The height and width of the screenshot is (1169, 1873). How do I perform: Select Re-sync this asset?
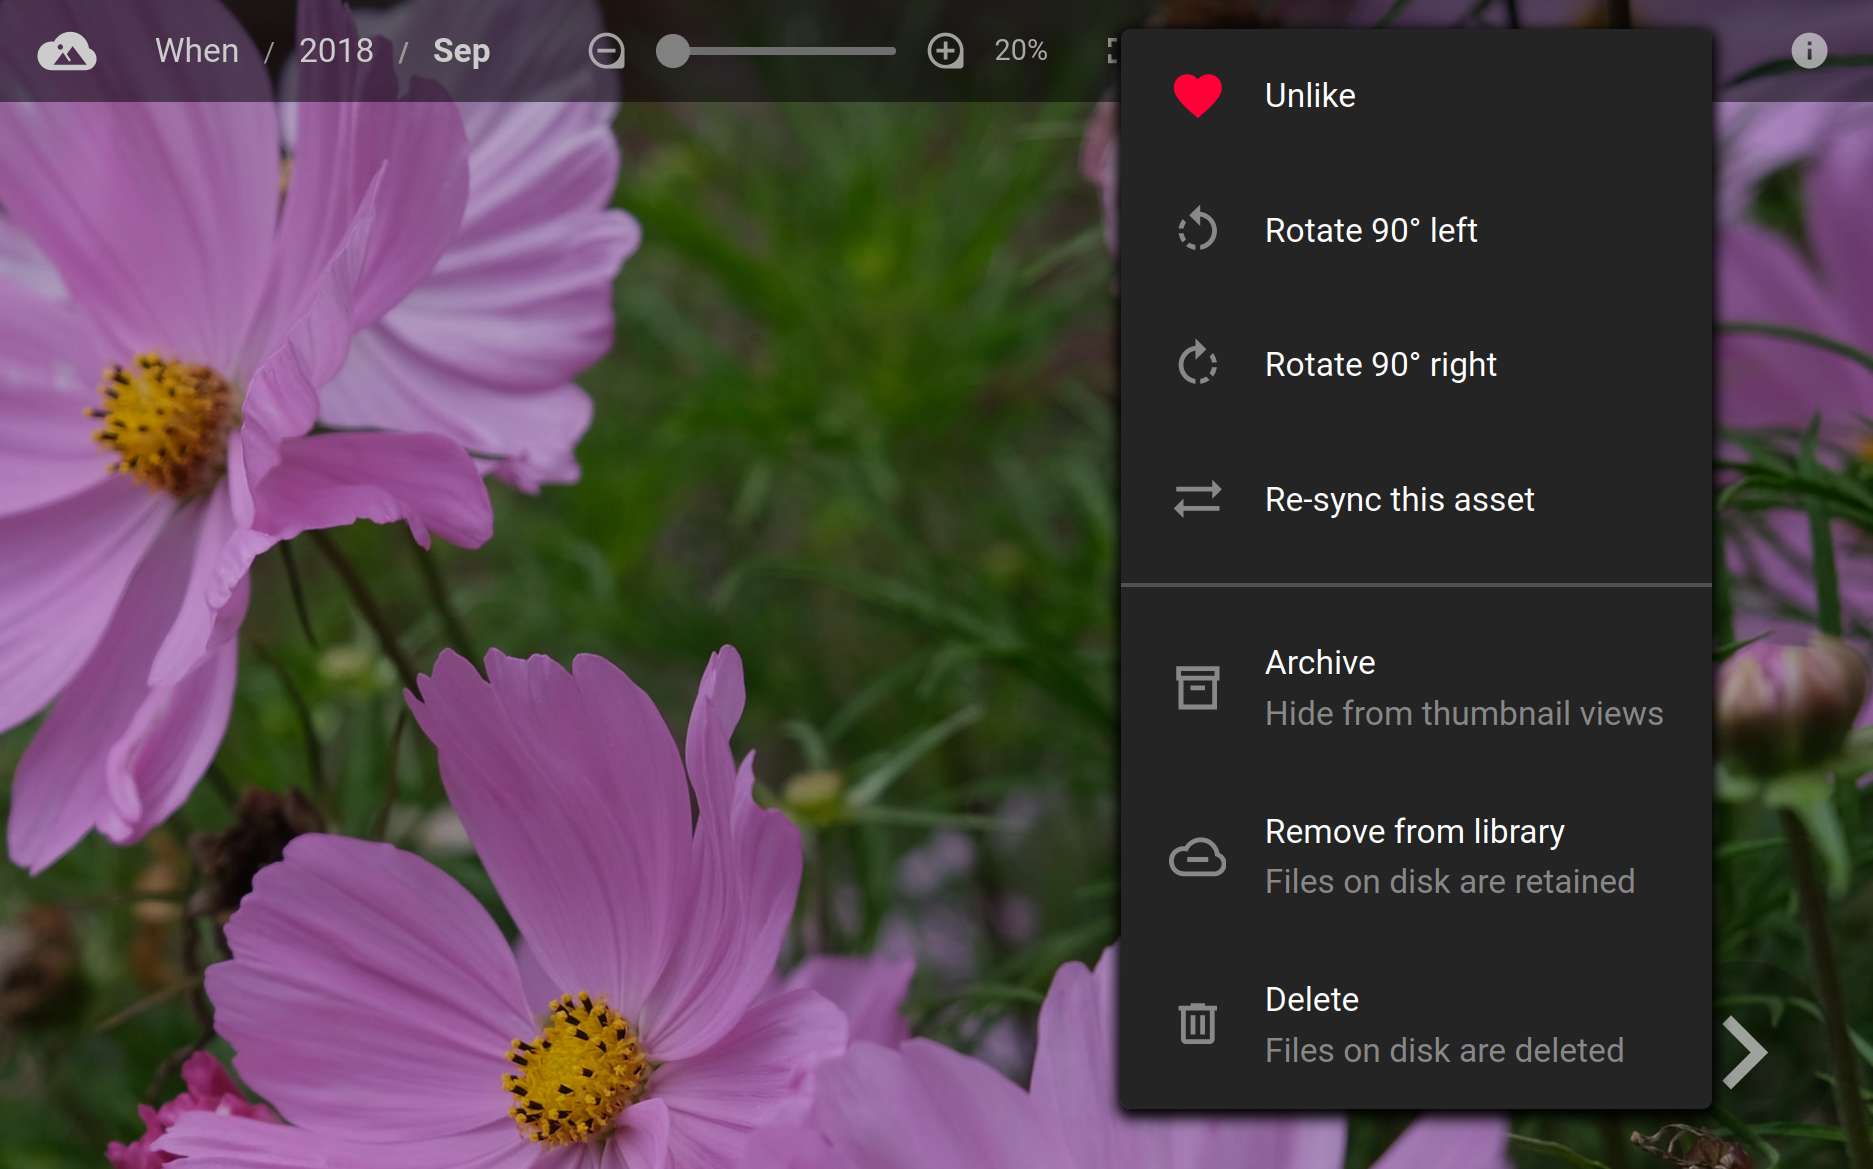click(x=1416, y=499)
